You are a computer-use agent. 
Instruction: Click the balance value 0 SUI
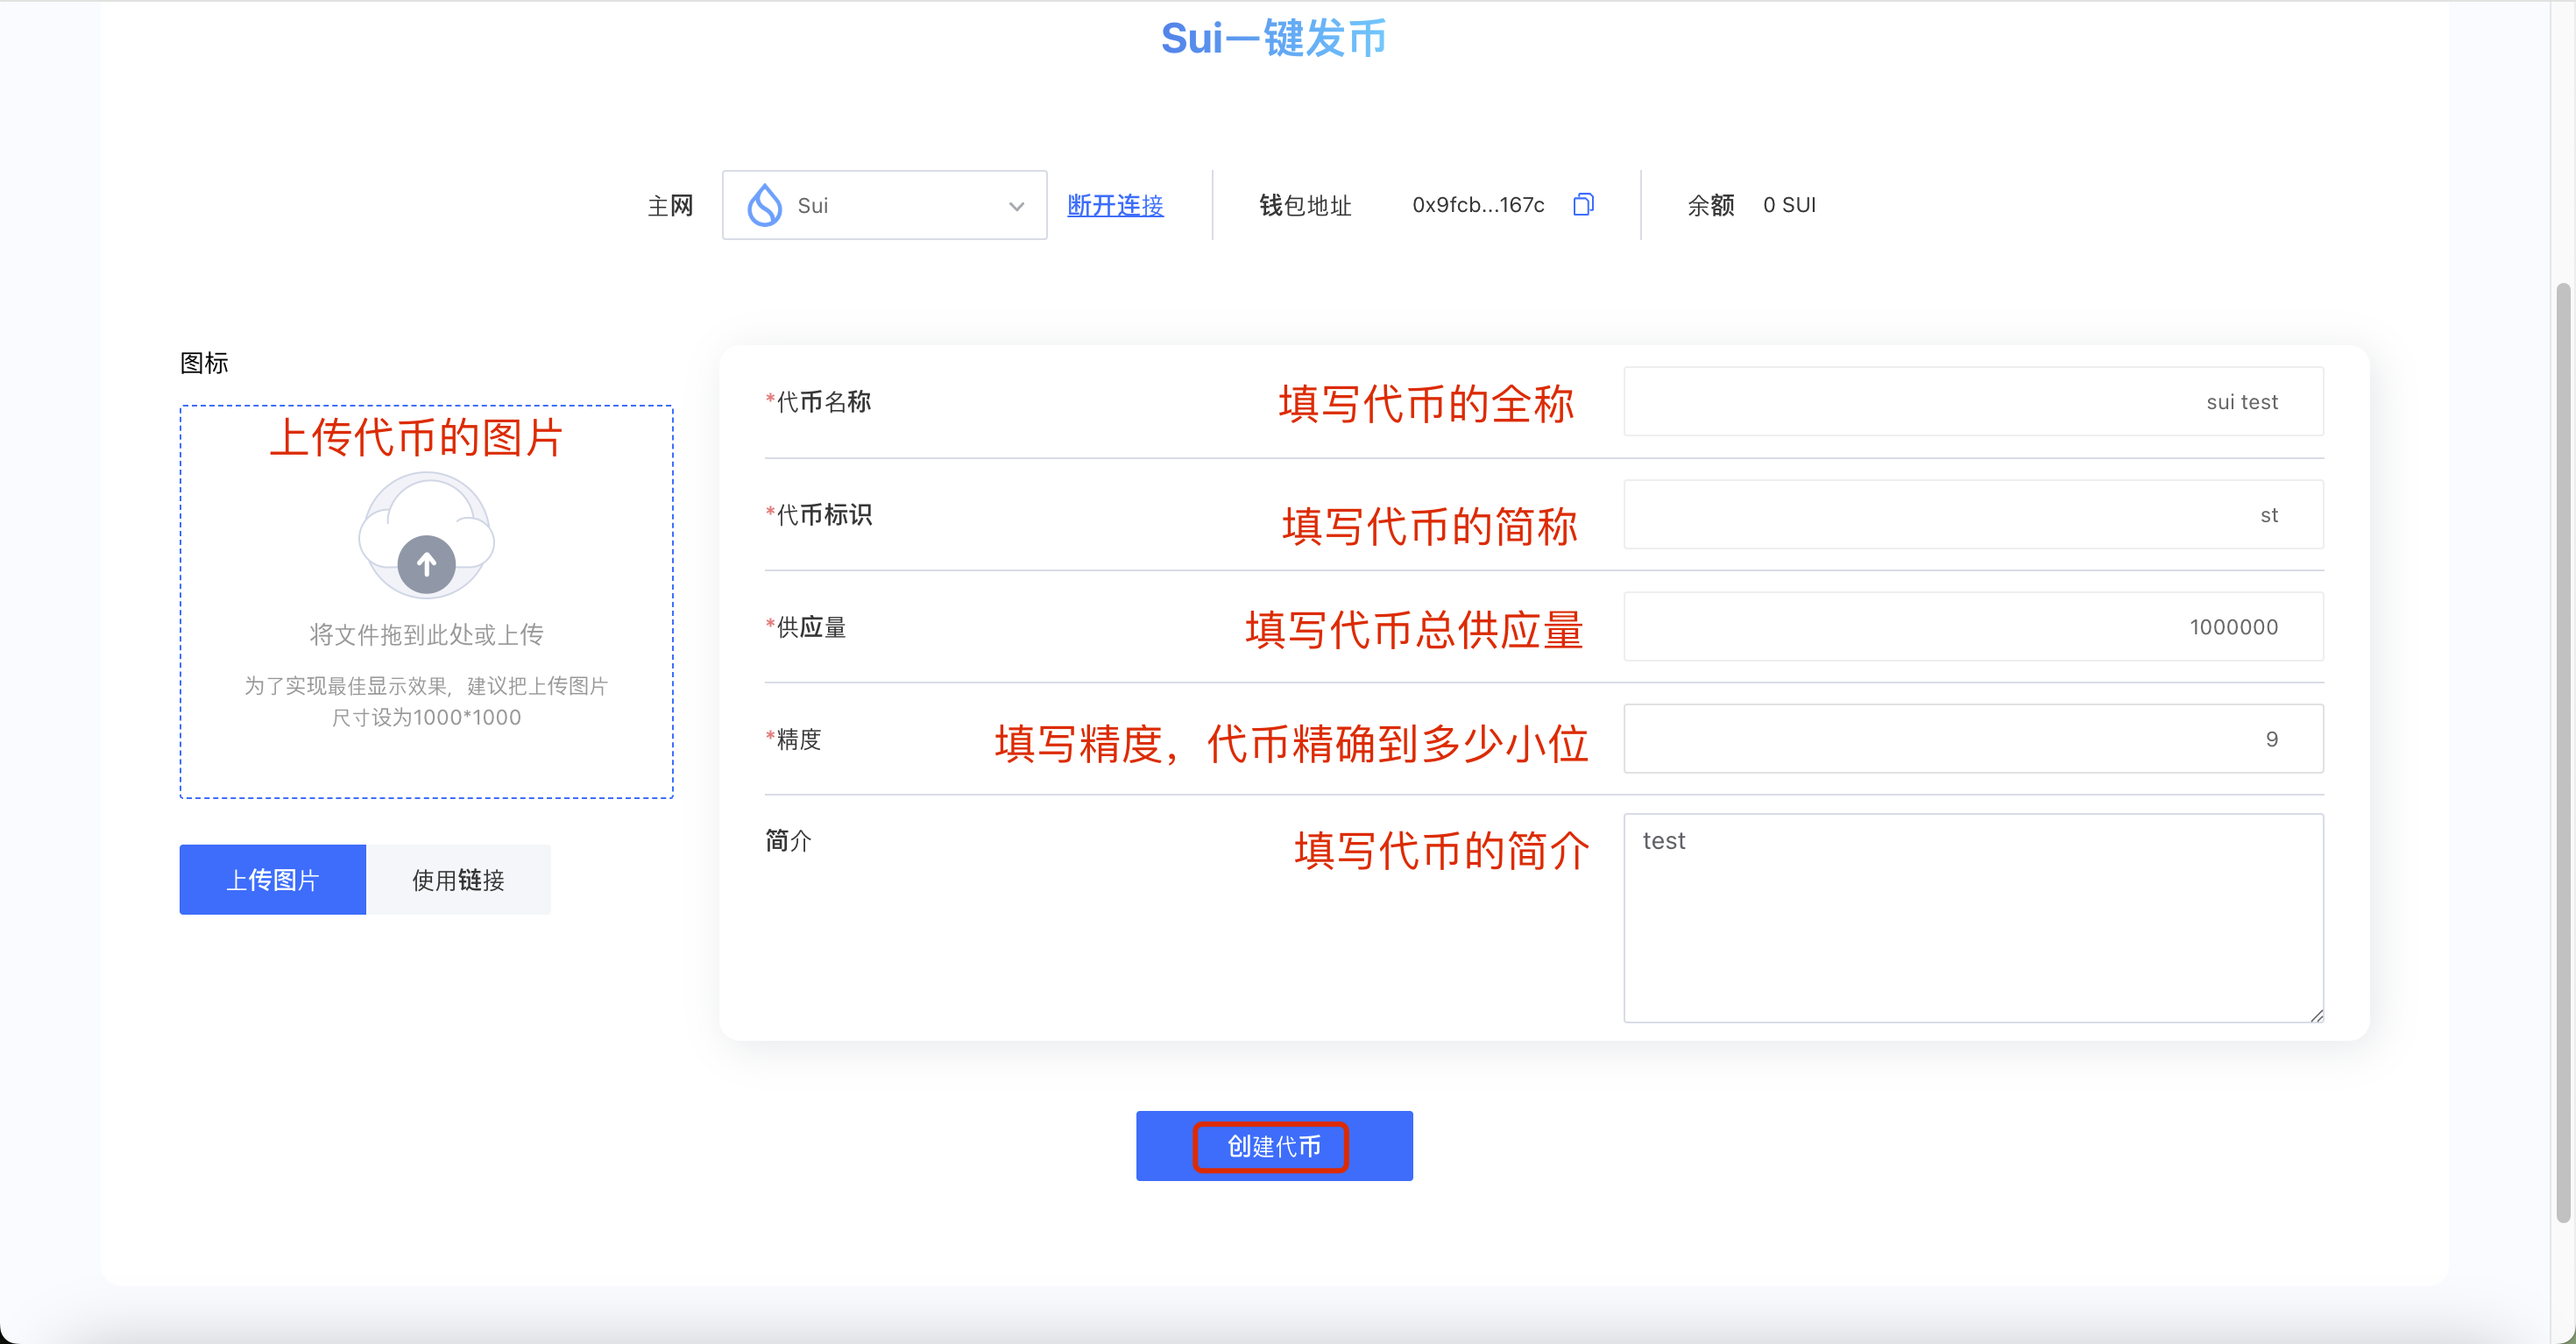[x=1789, y=205]
